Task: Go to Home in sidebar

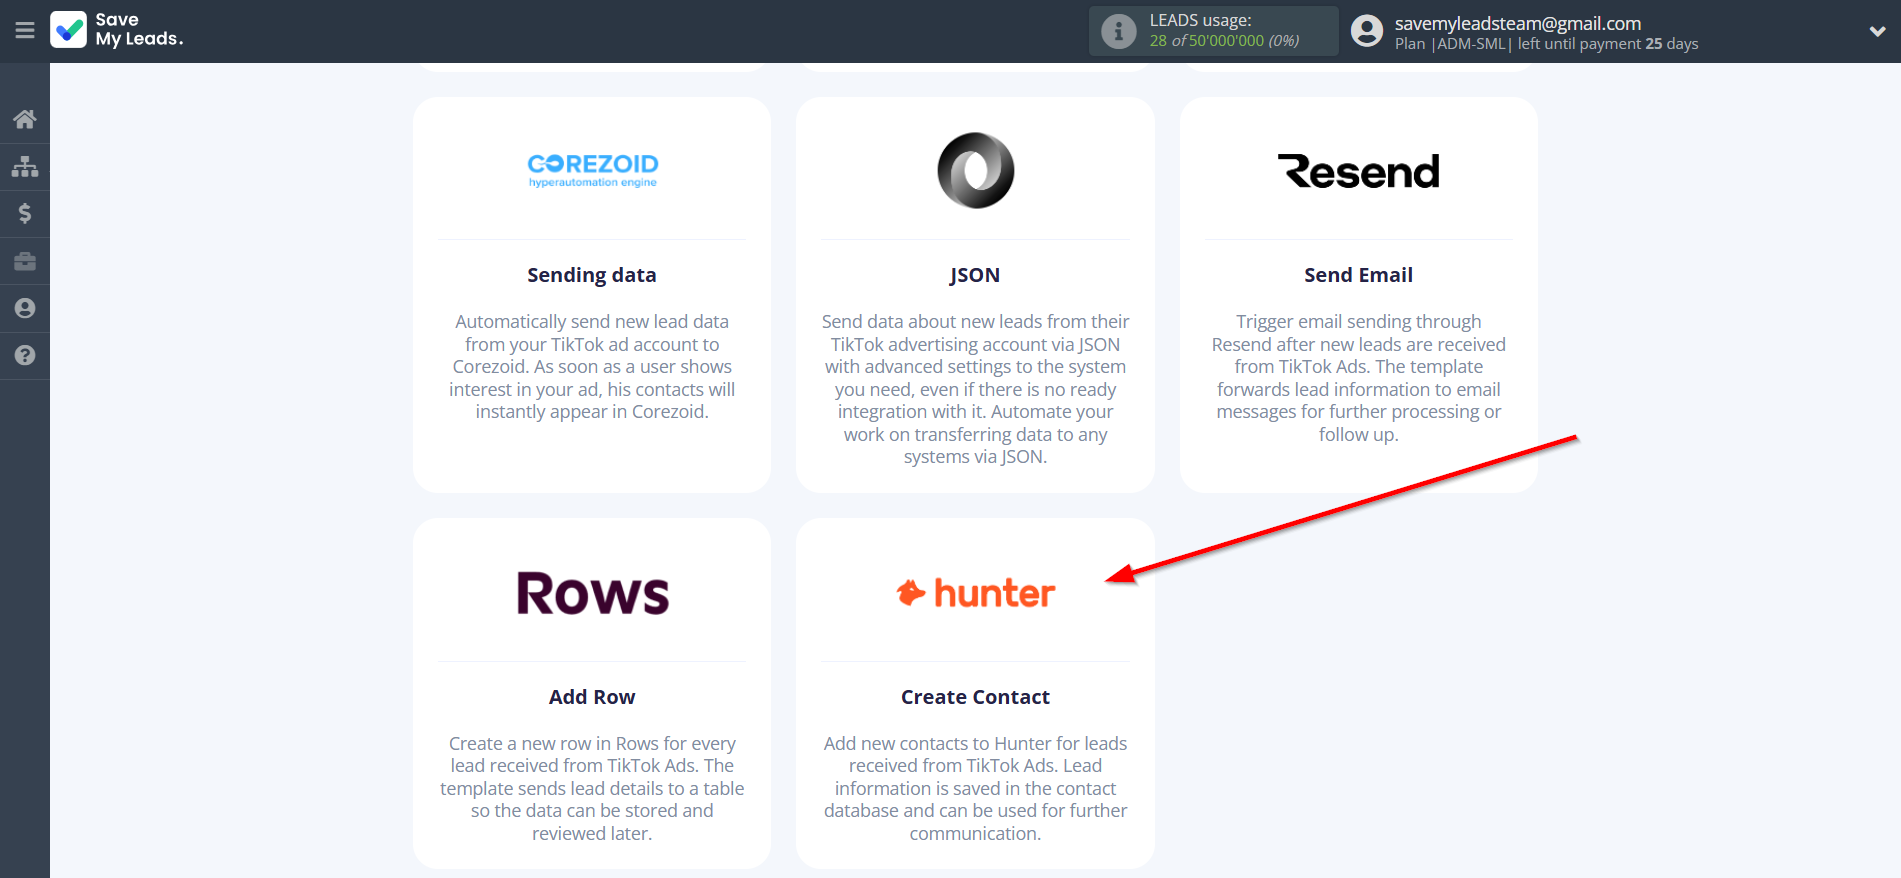Action: 25,119
